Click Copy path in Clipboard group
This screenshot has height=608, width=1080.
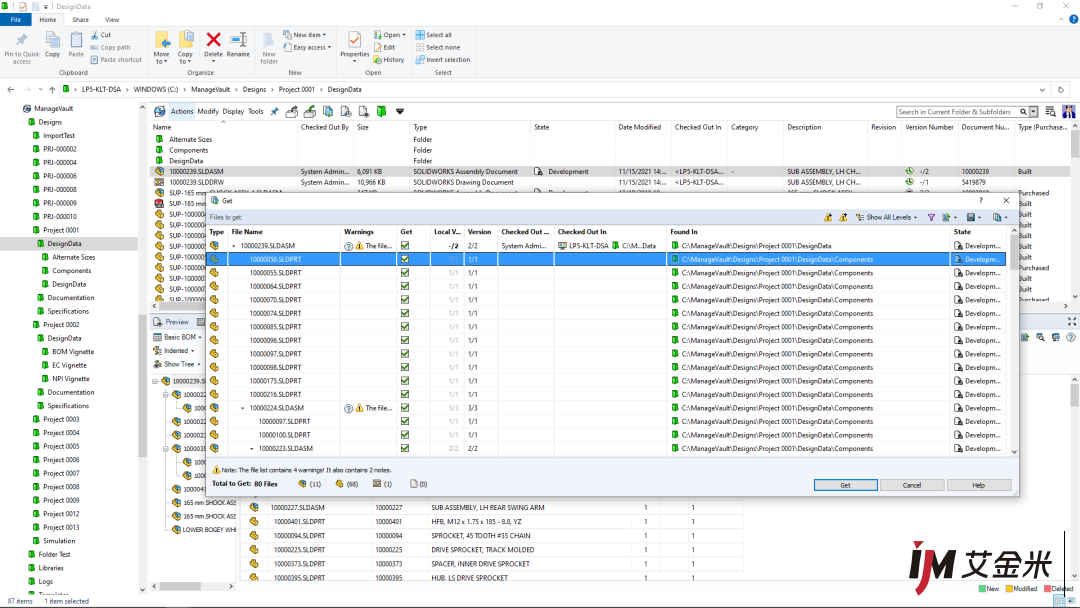110,48
